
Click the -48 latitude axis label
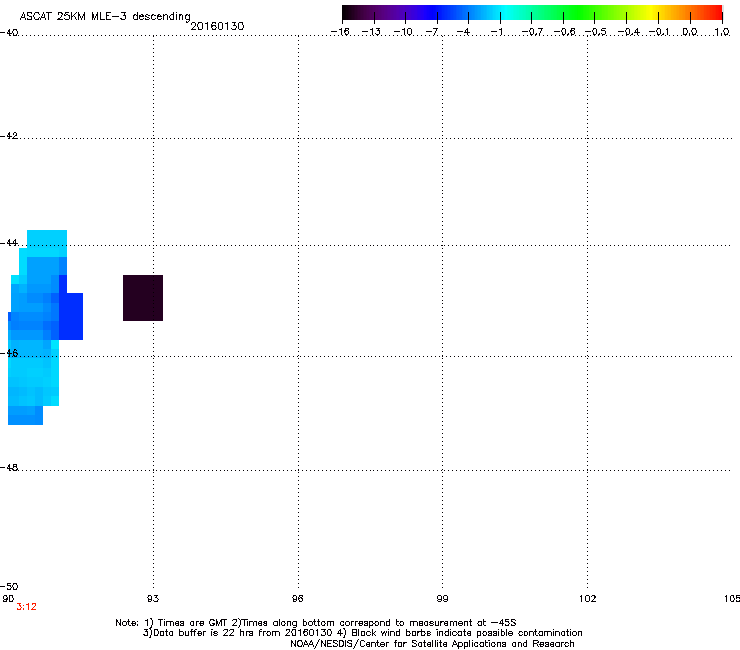click(x=9, y=468)
